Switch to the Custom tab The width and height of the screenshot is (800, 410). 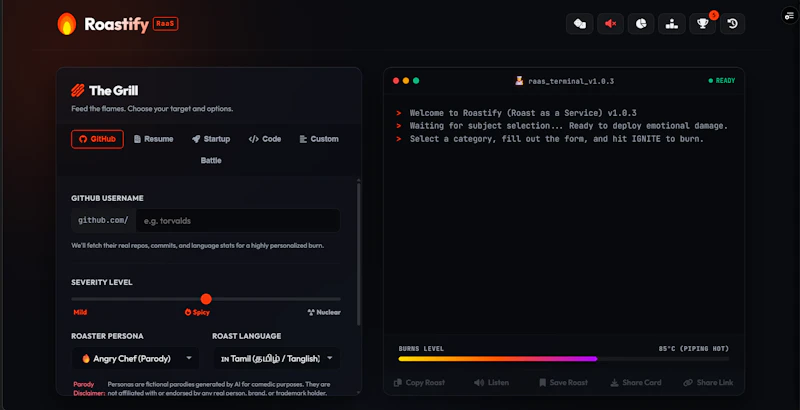click(319, 139)
